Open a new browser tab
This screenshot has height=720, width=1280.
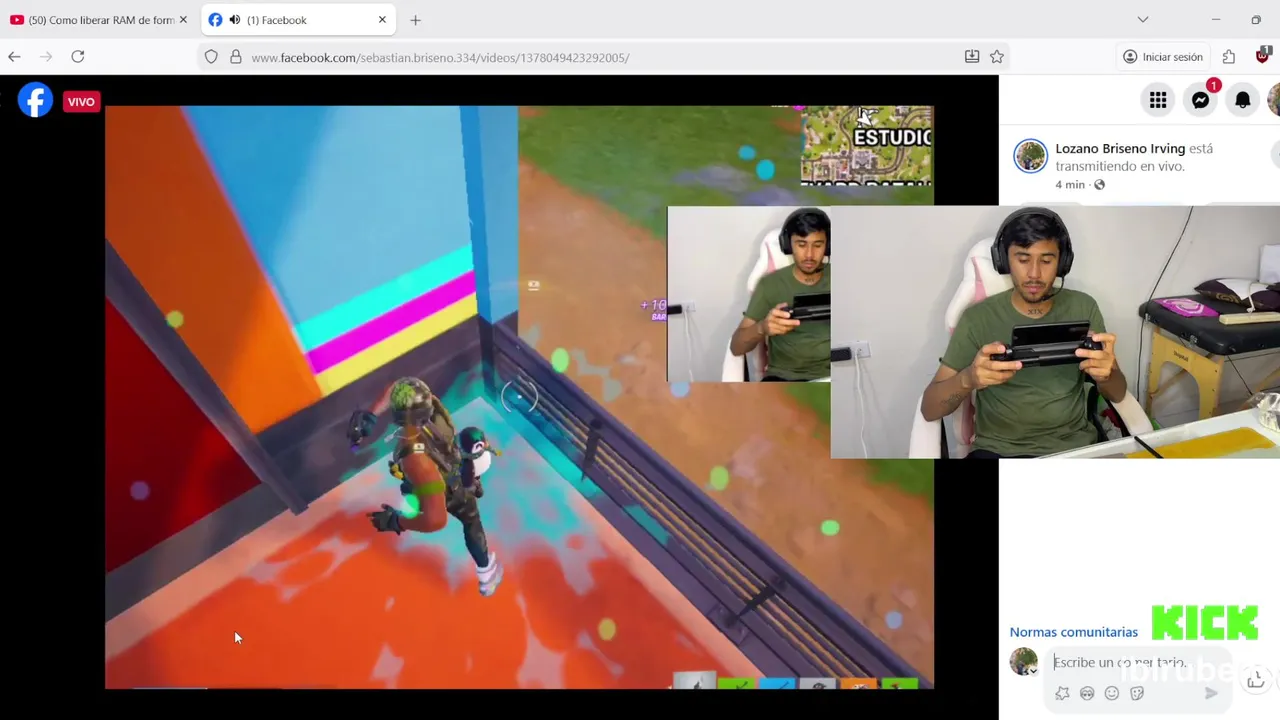tap(415, 20)
